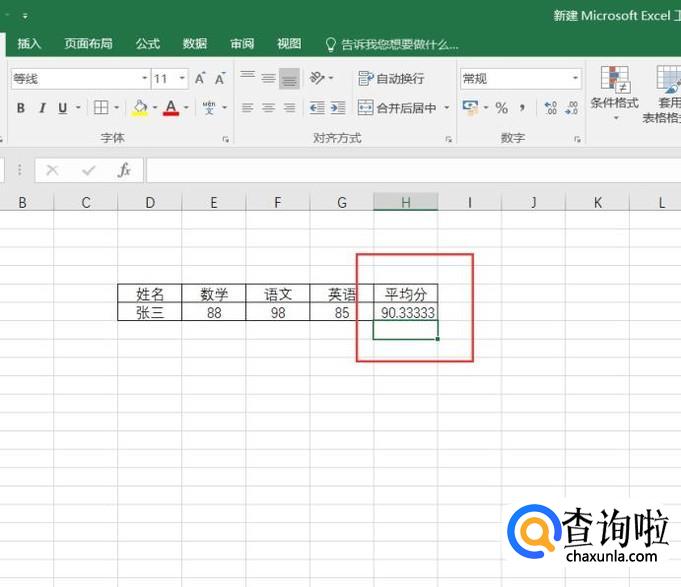Apply the fill color bucket
Image resolution: width=681 pixels, height=587 pixels.
pyautogui.click(x=139, y=108)
